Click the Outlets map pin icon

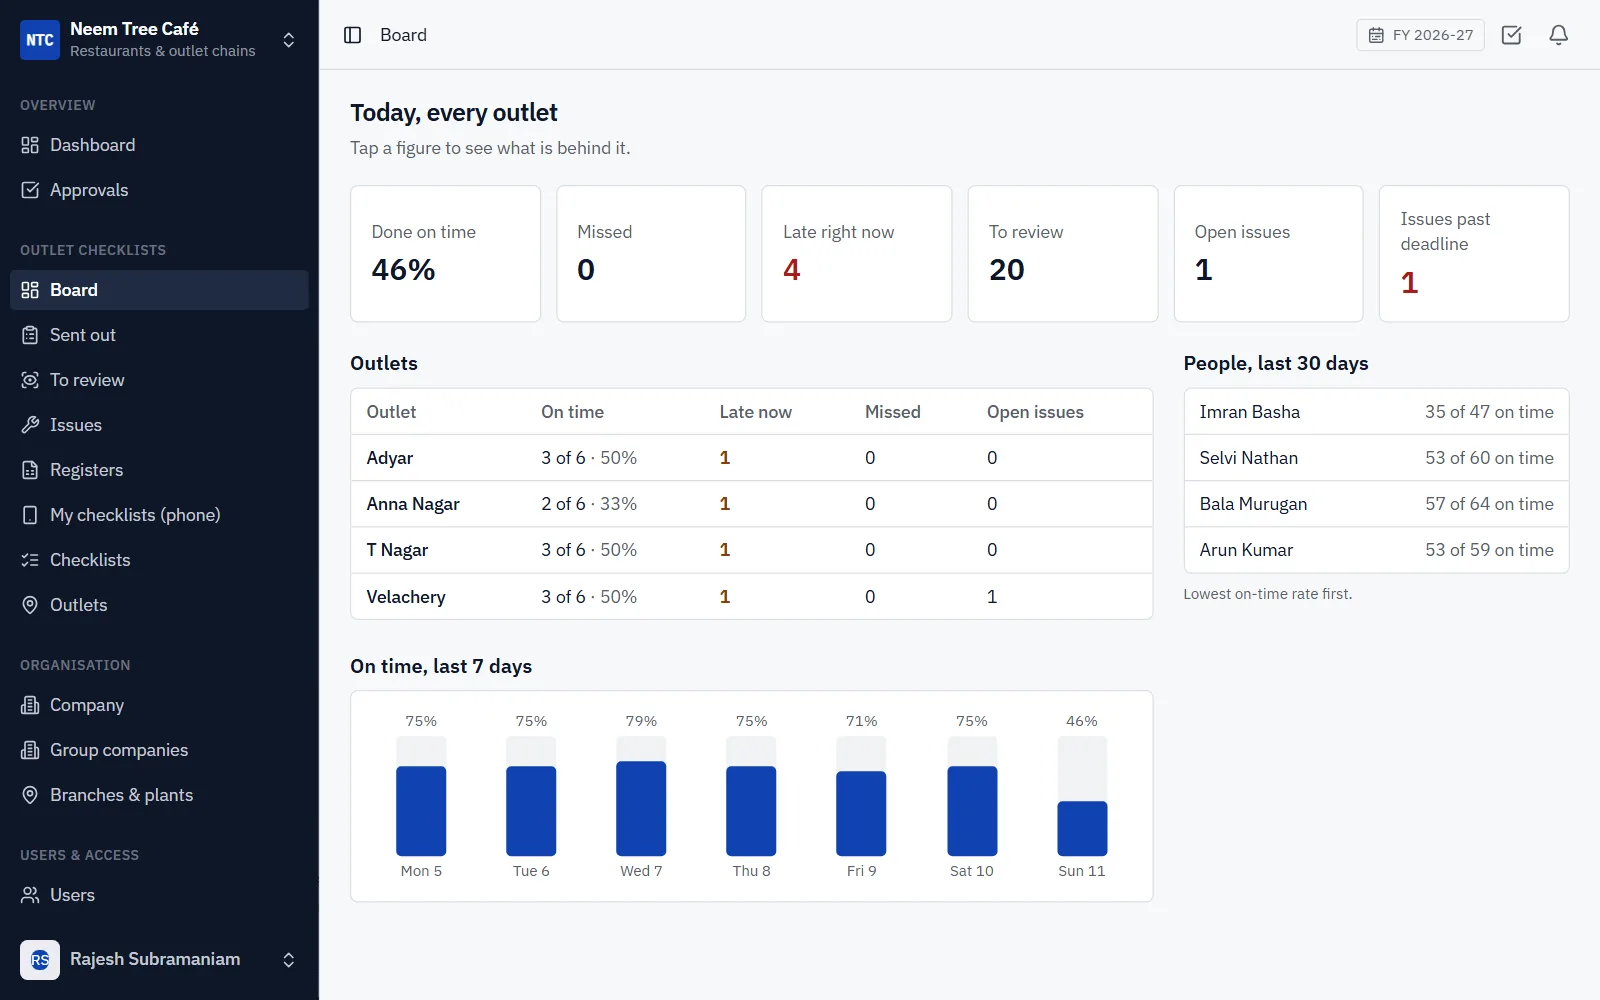30,605
